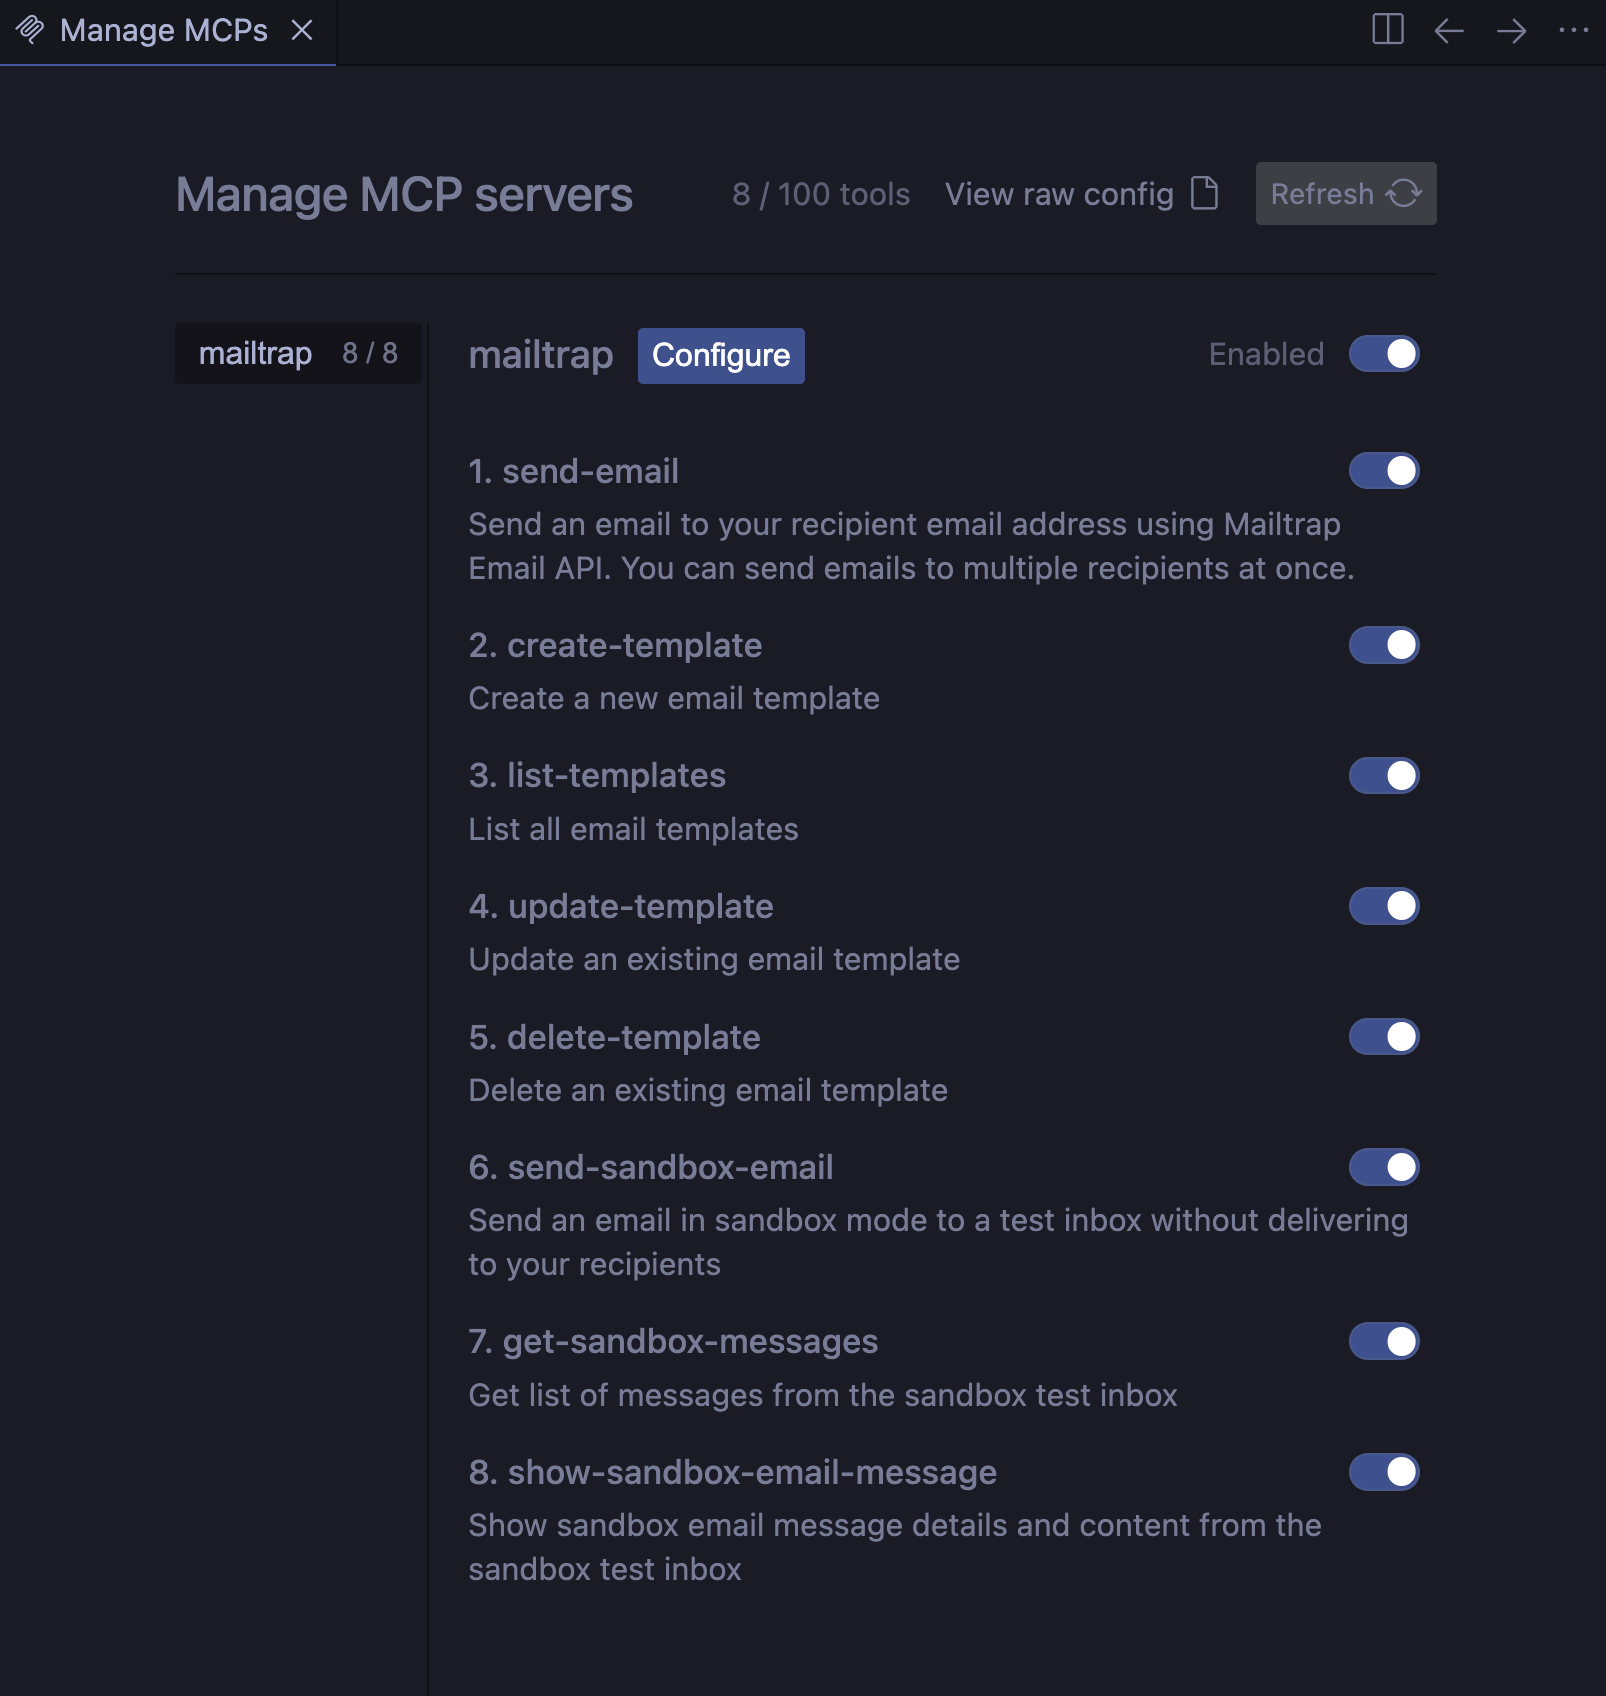Click the back arrow icon
Image resolution: width=1606 pixels, height=1696 pixels.
[x=1449, y=30]
